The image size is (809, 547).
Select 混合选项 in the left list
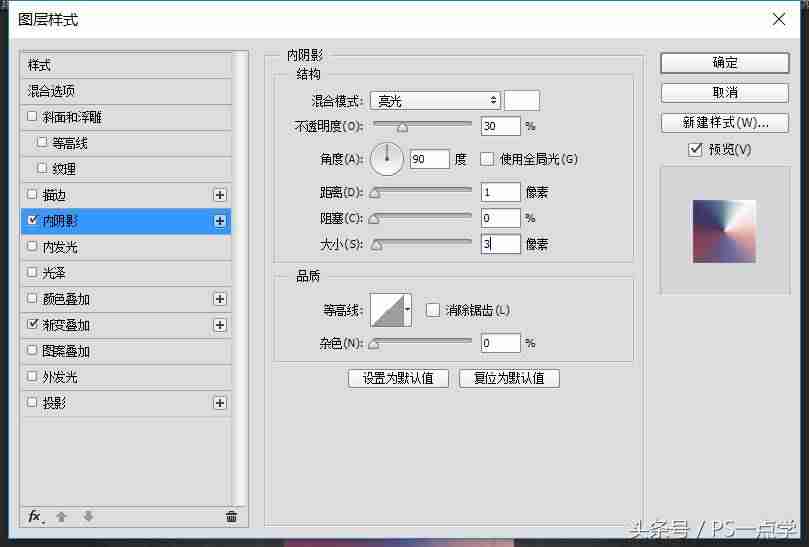click(x=126, y=91)
